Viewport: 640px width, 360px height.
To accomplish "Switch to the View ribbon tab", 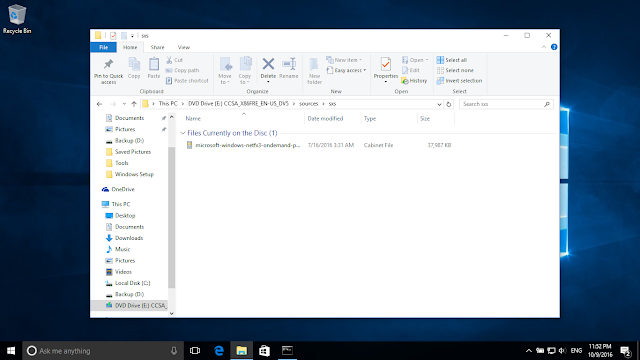I will 184,47.
